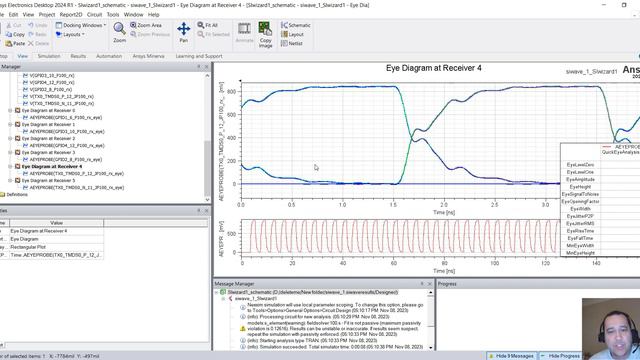Collapse Eye Diagram at Receiver 1 node
Screen dimensions: 640x360
click(10, 124)
